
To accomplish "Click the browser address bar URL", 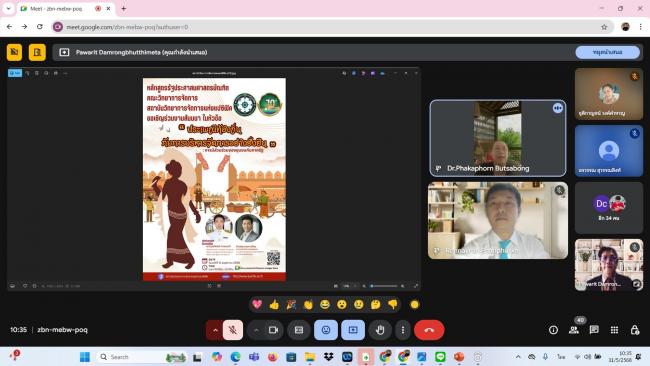I will tap(127, 27).
